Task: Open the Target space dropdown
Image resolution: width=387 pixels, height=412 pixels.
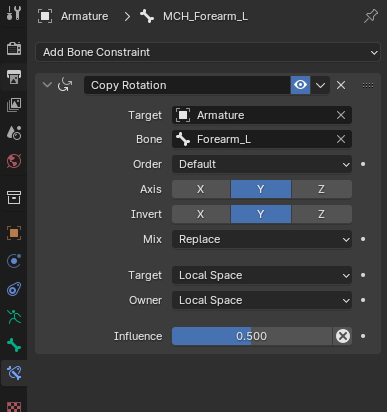Action: coord(262,275)
